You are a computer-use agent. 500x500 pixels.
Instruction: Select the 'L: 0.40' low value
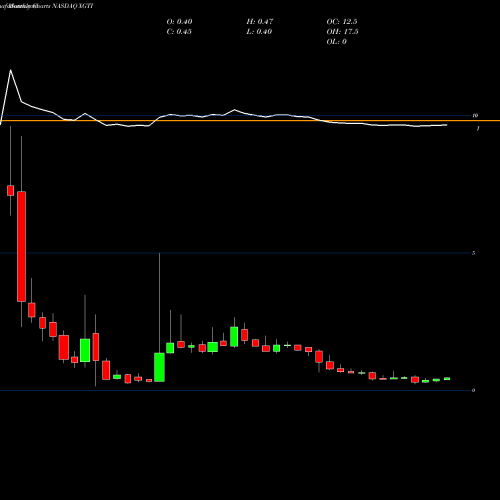tap(259, 32)
